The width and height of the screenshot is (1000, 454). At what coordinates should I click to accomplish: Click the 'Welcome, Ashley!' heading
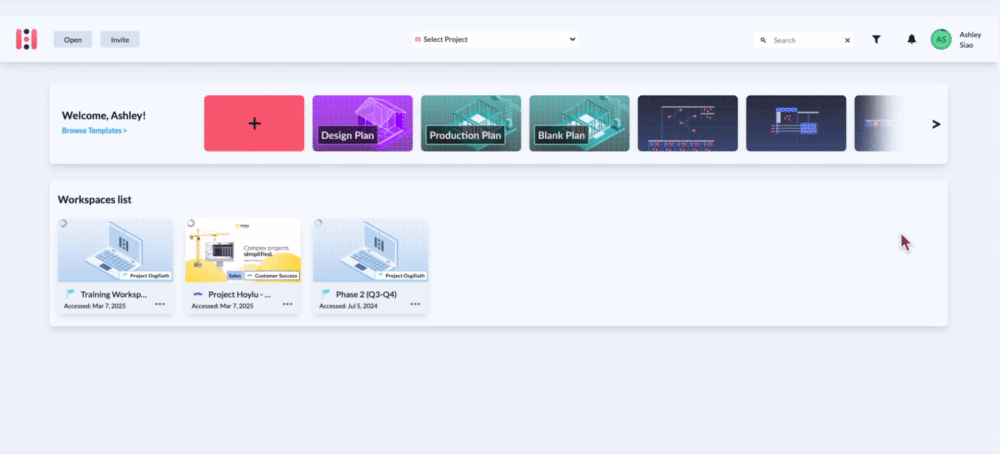point(104,115)
